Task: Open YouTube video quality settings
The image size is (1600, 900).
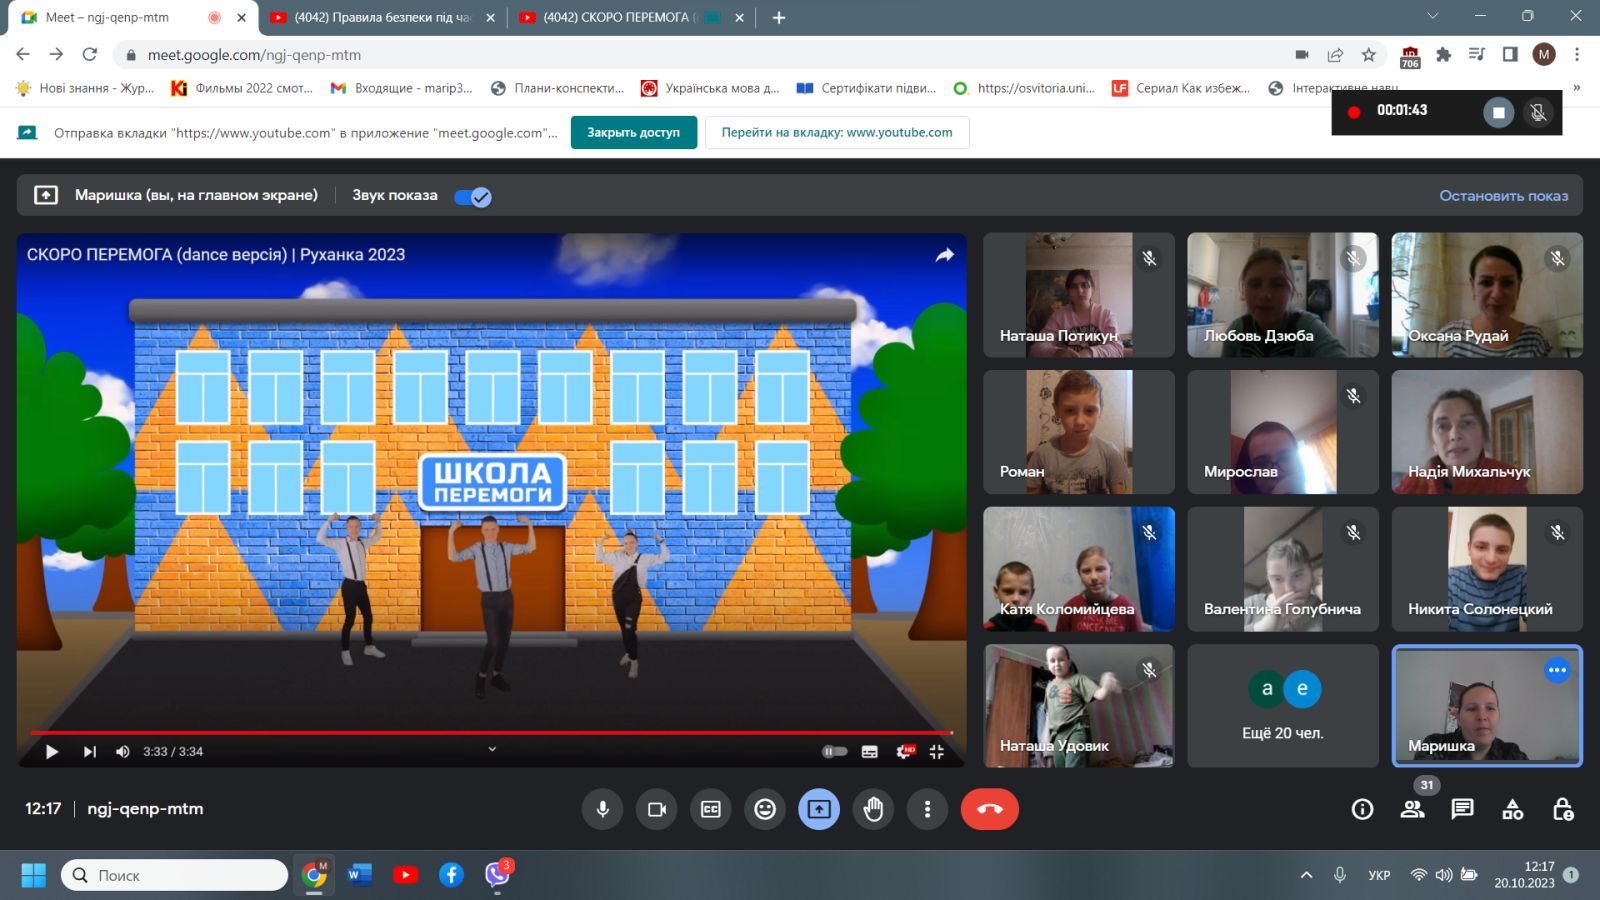Action: pyautogui.click(x=904, y=752)
